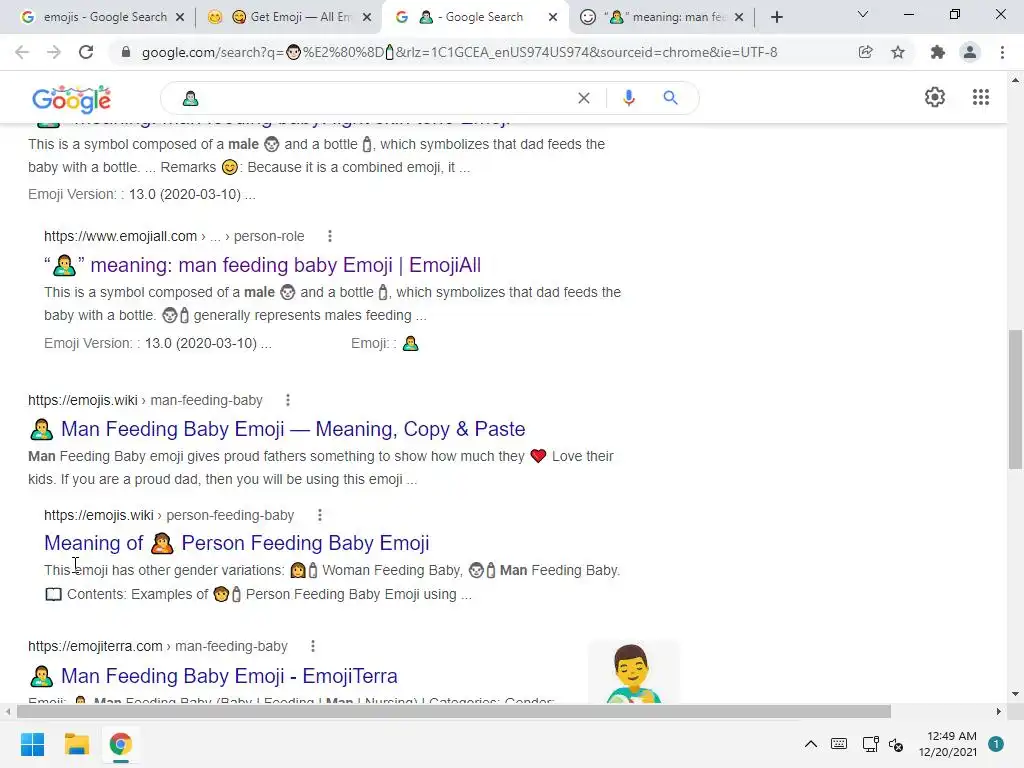Click the emojis.wiki man-feeding-baby URL
Image resolution: width=1024 pixels, height=768 pixels.
coord(145,400)
